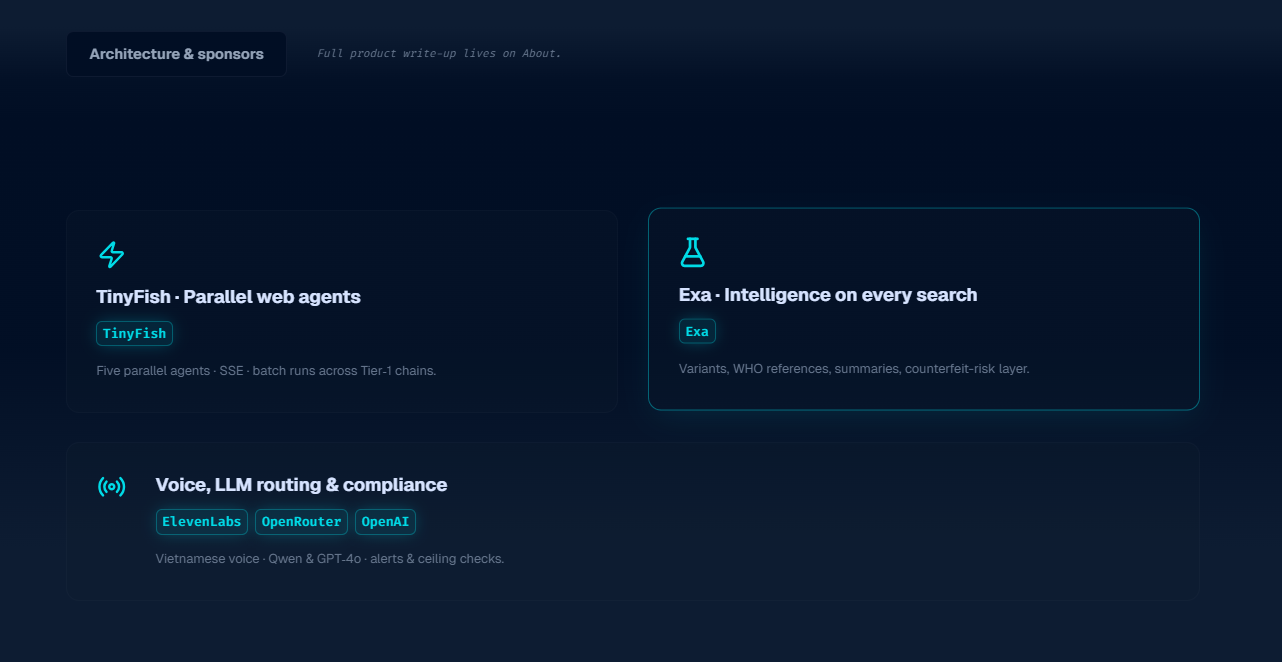Select the Exa tag badge

tap(697, 331)
